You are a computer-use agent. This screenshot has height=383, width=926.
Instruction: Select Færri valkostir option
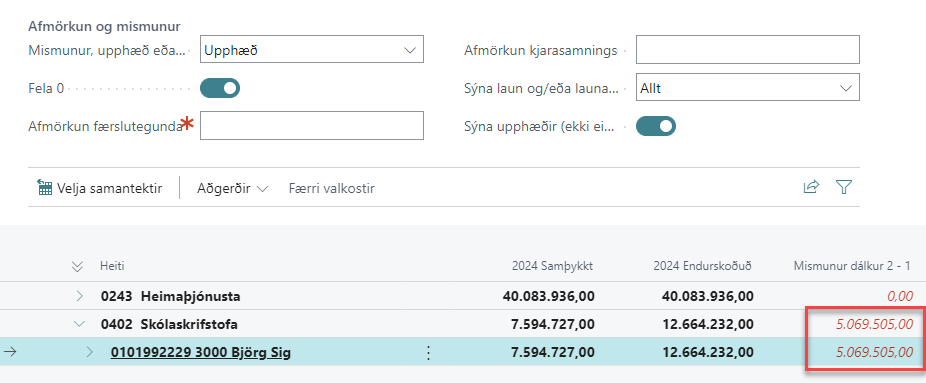click(x=331, y=189)
